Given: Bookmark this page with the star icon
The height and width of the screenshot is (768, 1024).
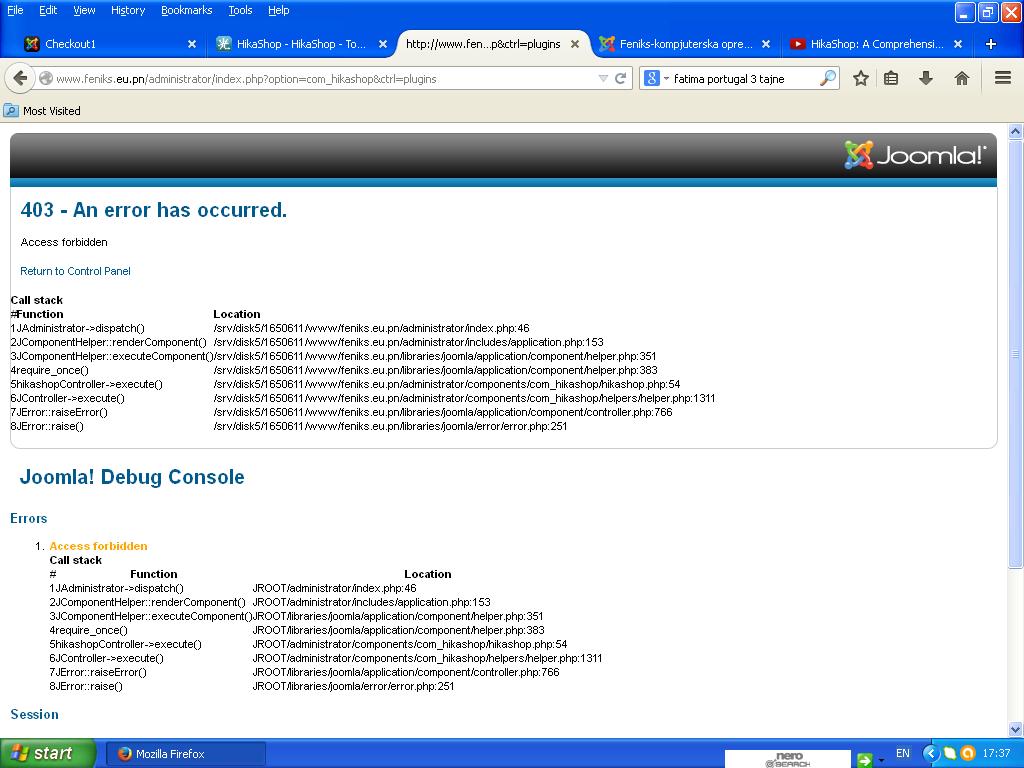Looking at the screenshot, I should point(861,78).
